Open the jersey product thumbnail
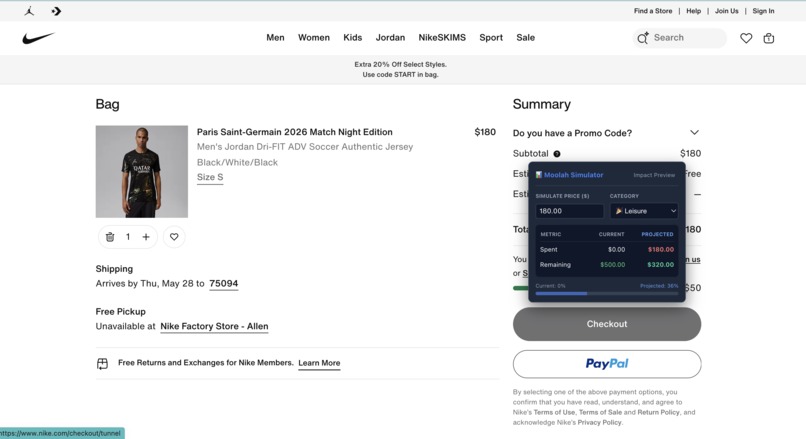The image size is (806, 439). (x=142, y=172)
